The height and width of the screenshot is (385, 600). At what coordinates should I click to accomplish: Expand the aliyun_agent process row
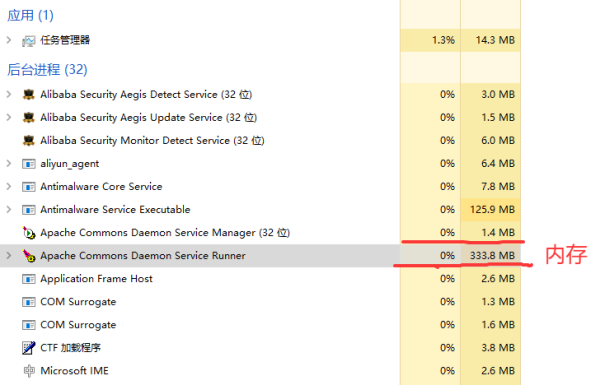(x=9, y=163)
